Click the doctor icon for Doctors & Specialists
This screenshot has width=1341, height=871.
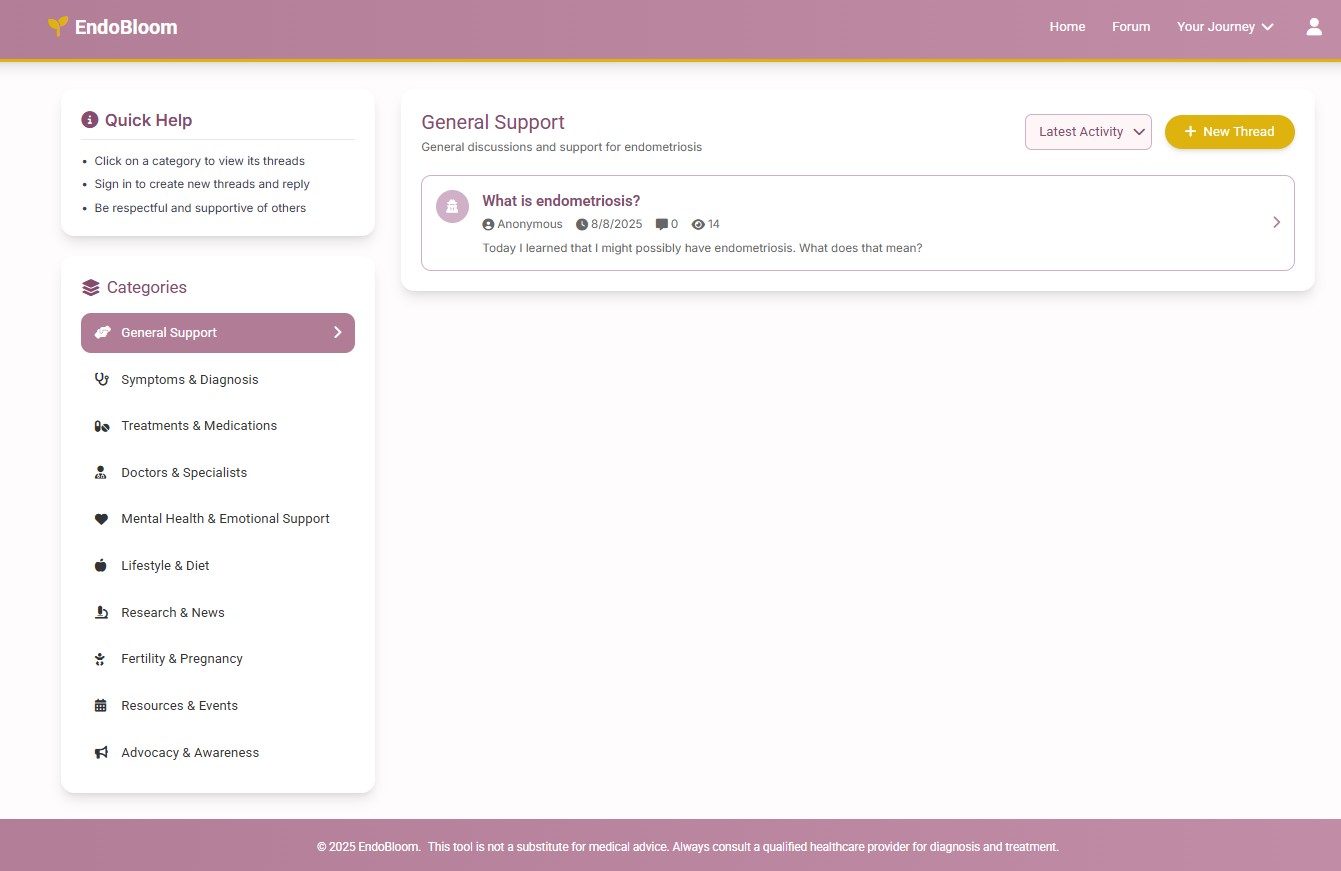pos(101,473)
